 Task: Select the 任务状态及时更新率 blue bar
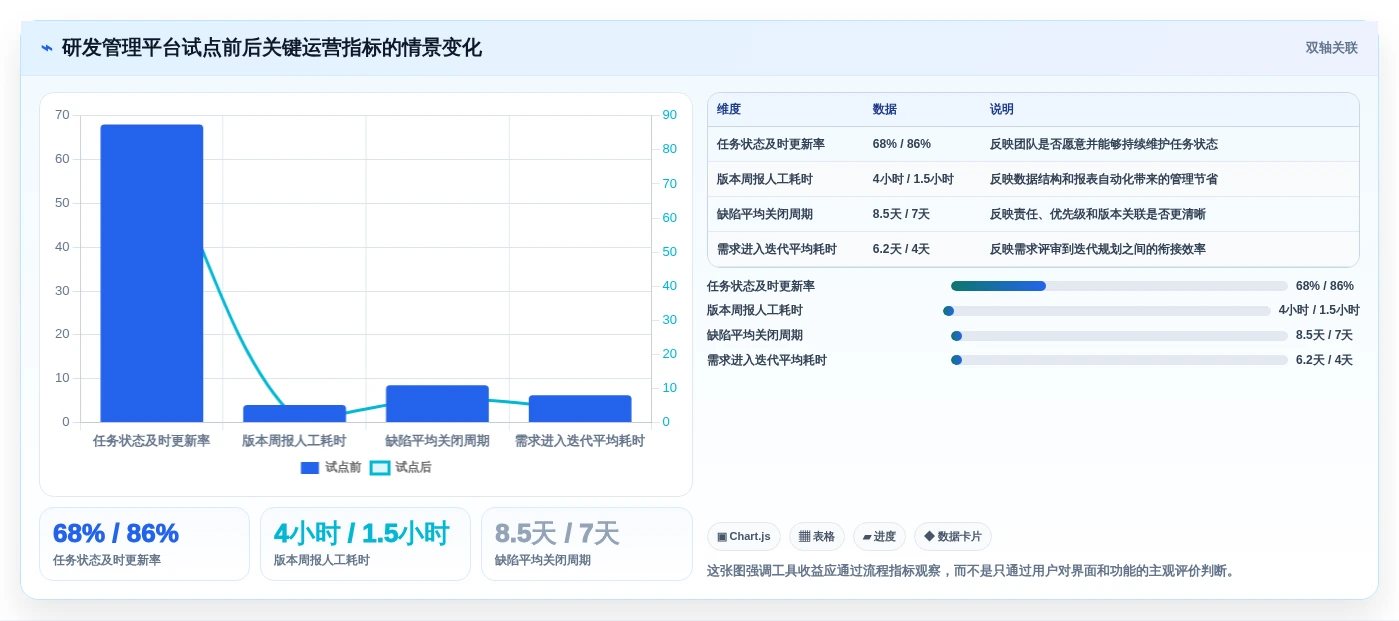(152, 273)
